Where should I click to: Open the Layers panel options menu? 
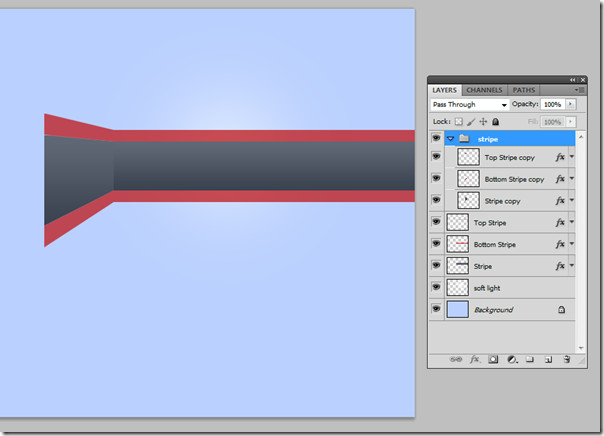tap(580, 90)
